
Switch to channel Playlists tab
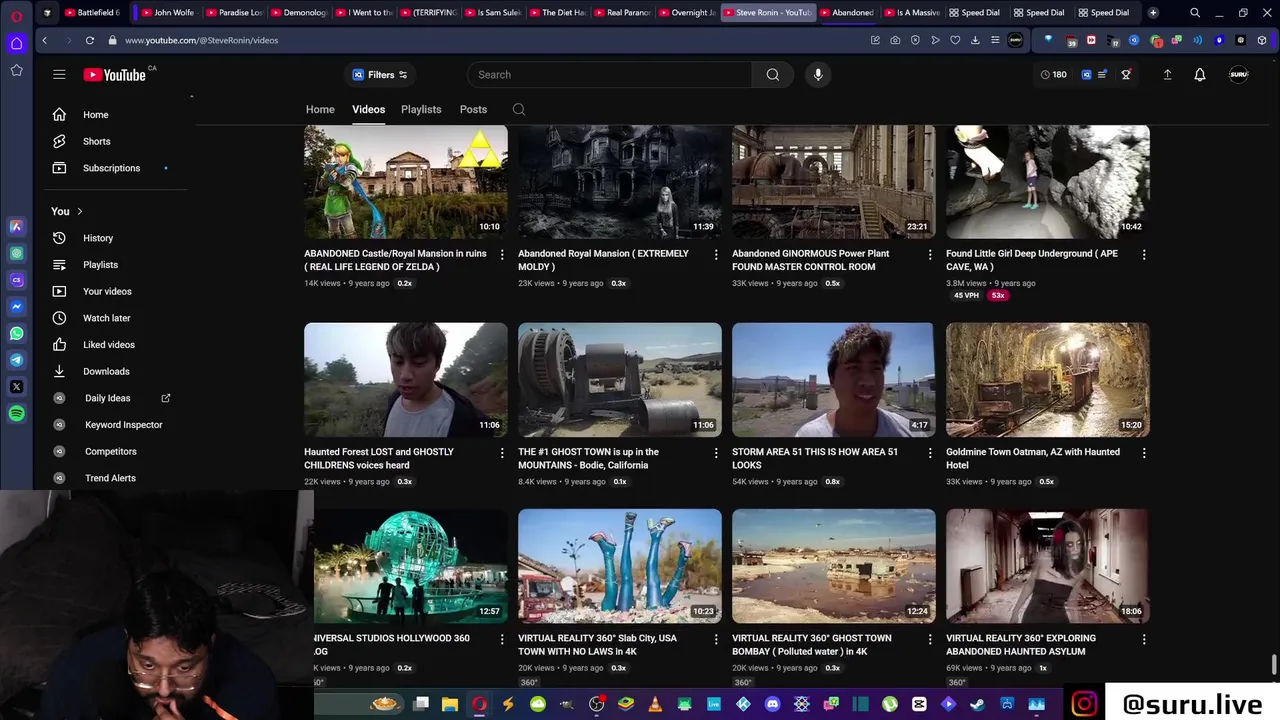click(421, 109)
